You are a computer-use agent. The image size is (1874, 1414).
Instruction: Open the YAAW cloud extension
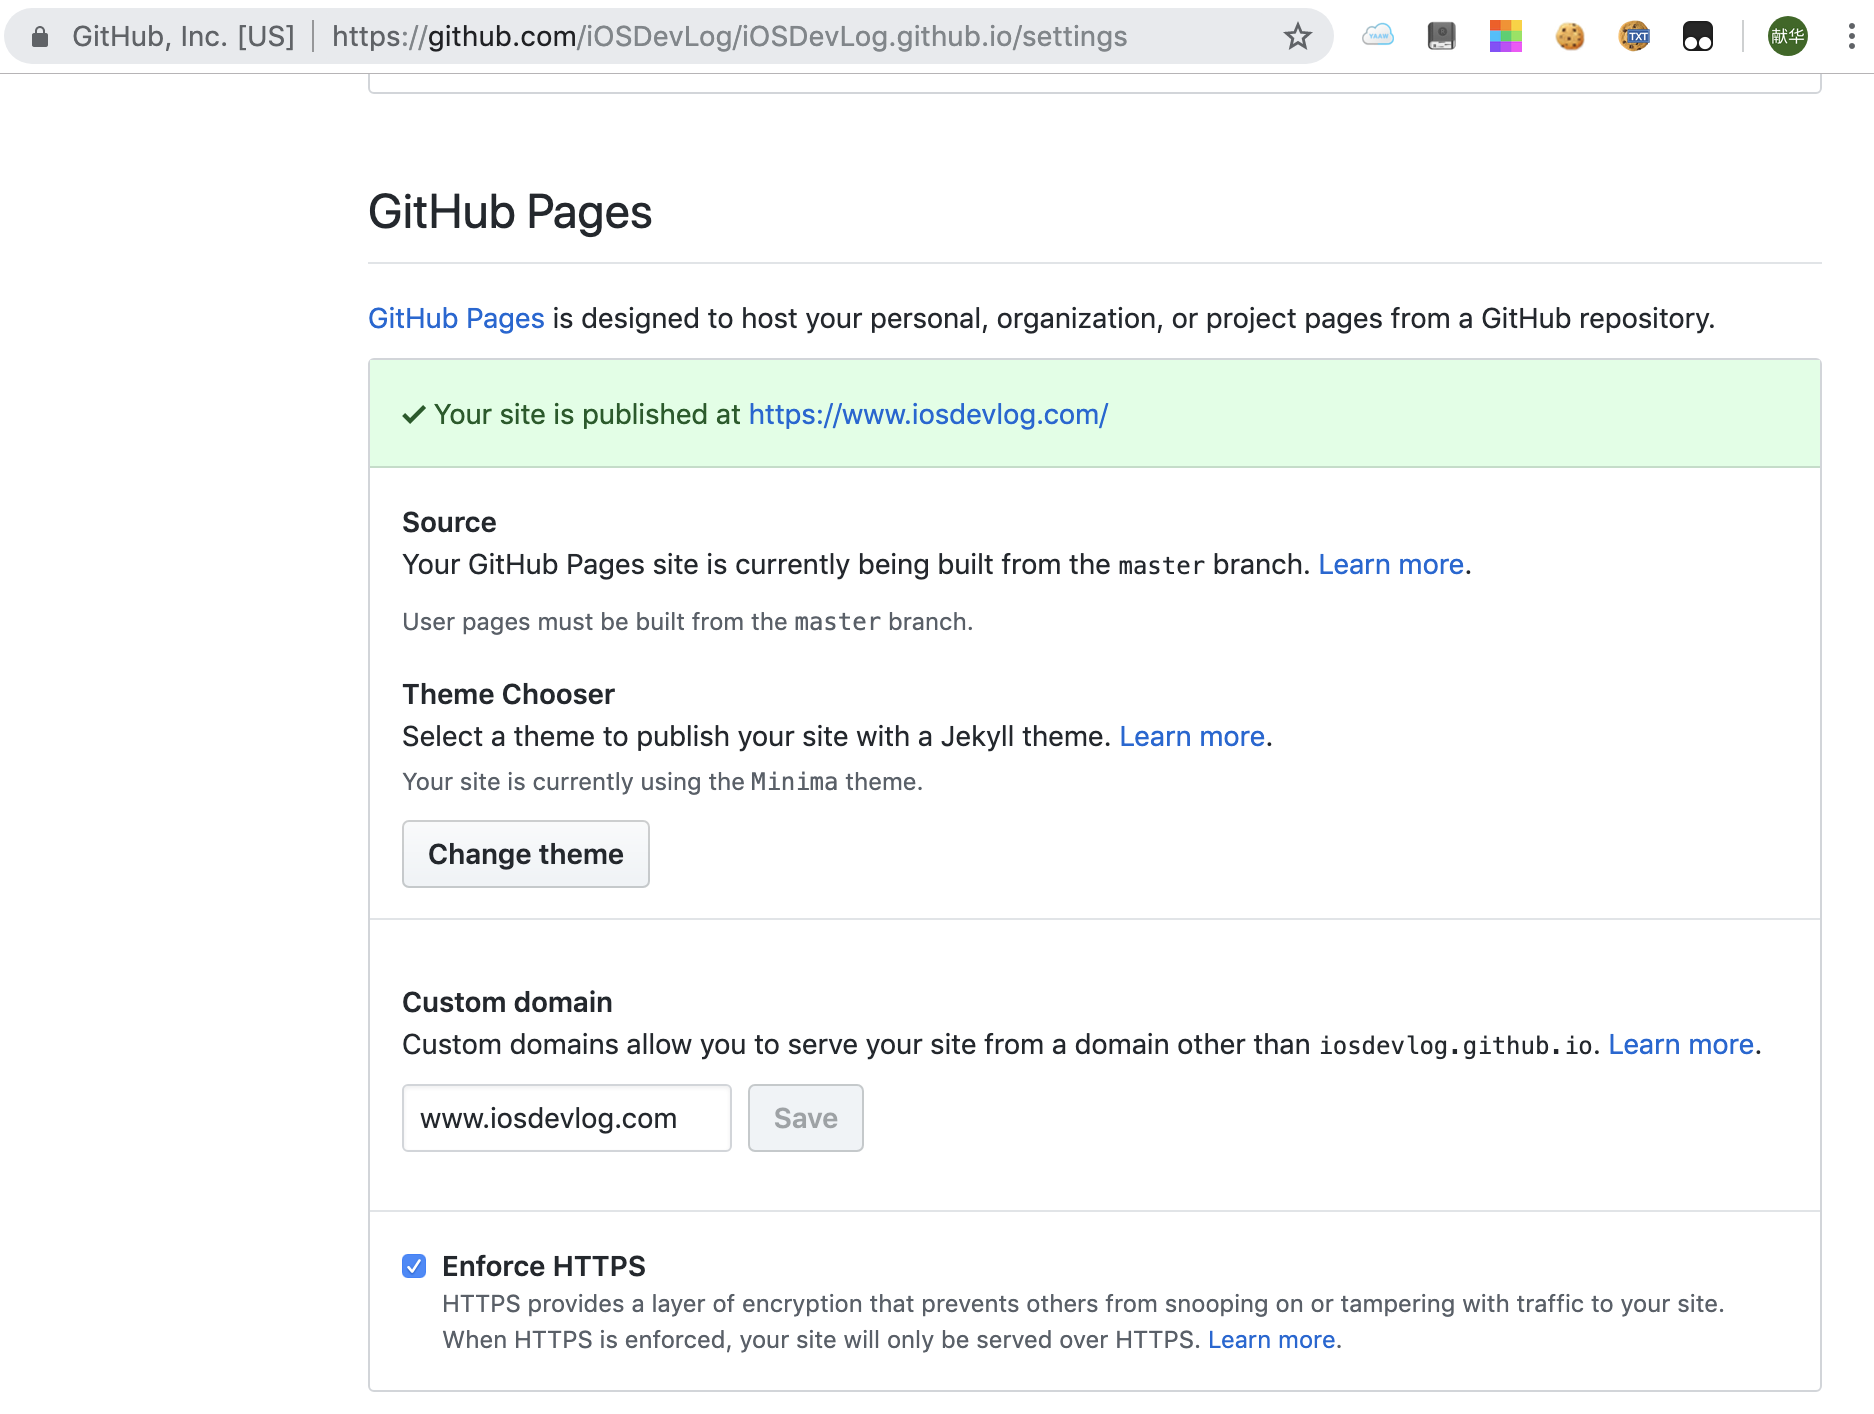pos(1378,36)
